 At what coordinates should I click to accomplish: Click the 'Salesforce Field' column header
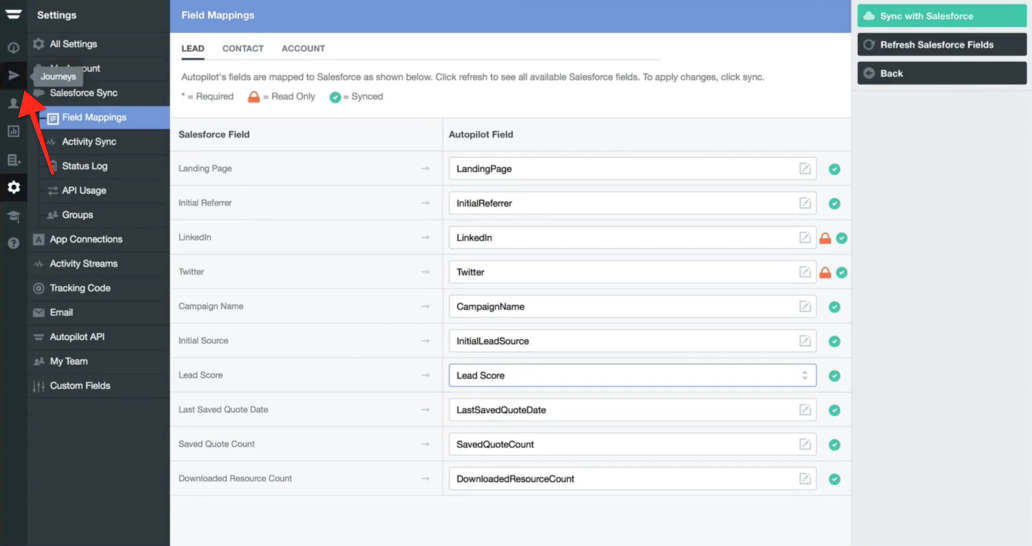click(x=214, y=134)
